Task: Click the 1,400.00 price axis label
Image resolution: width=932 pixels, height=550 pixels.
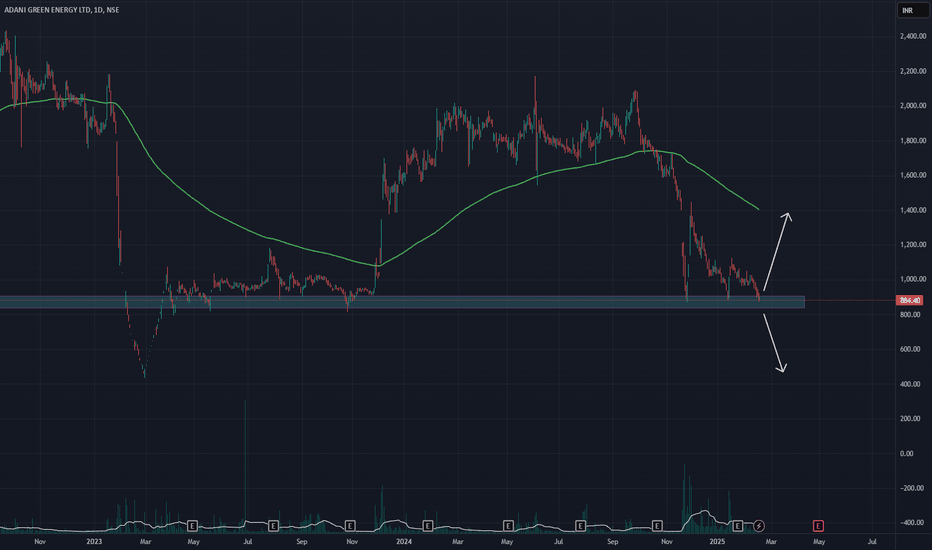Action: [913, 210]
